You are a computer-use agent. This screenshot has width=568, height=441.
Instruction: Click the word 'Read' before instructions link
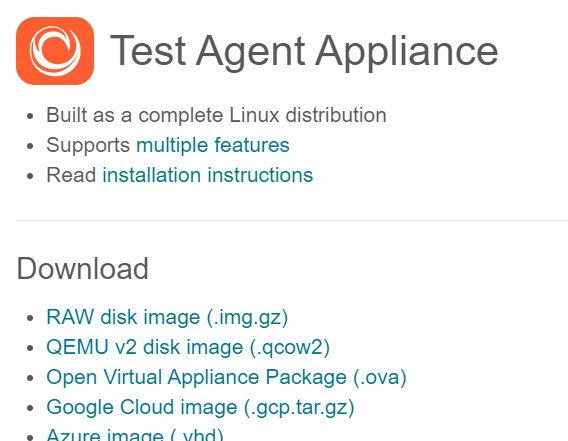(x=71, y=175)
